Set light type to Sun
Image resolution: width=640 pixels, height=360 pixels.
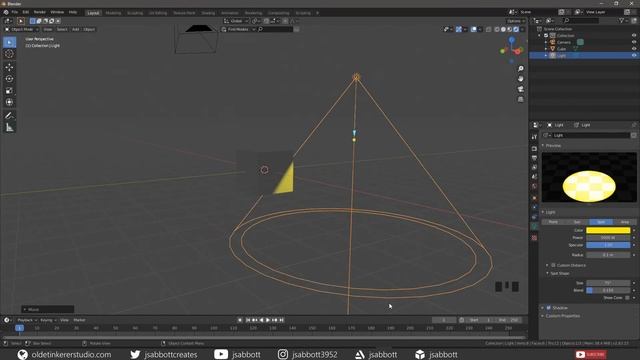tap(577, 222)
